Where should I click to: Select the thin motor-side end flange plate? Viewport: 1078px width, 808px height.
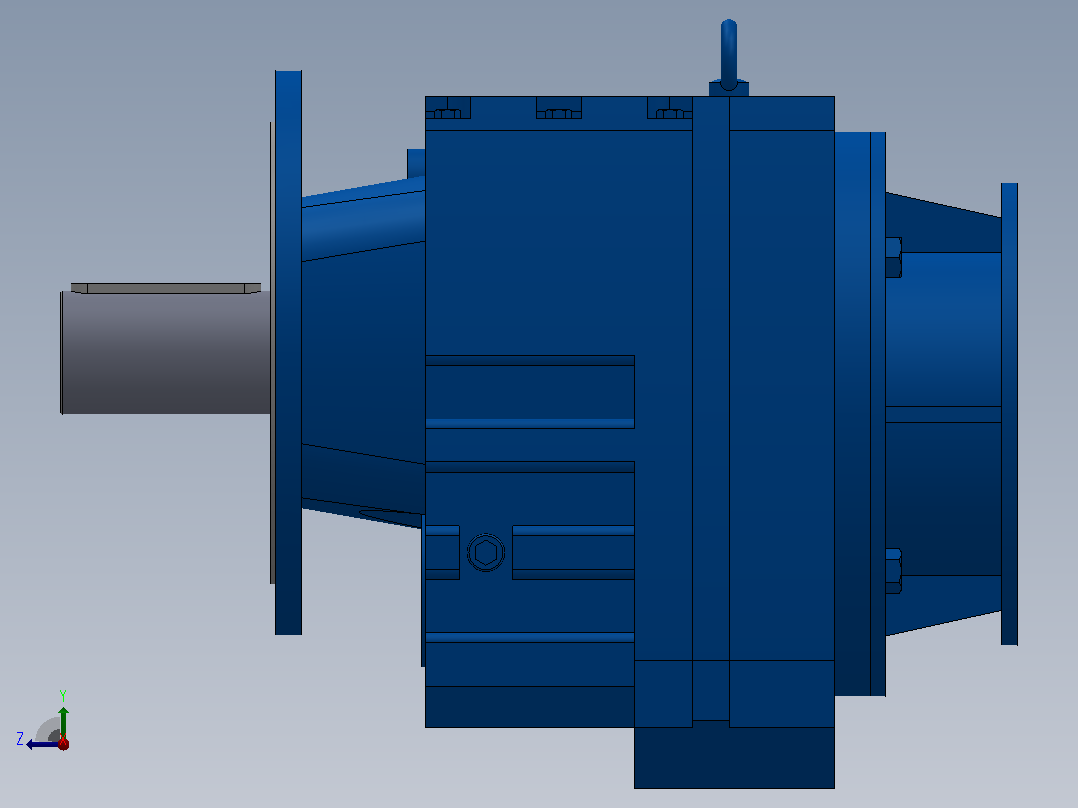[x=1009, y=414]
